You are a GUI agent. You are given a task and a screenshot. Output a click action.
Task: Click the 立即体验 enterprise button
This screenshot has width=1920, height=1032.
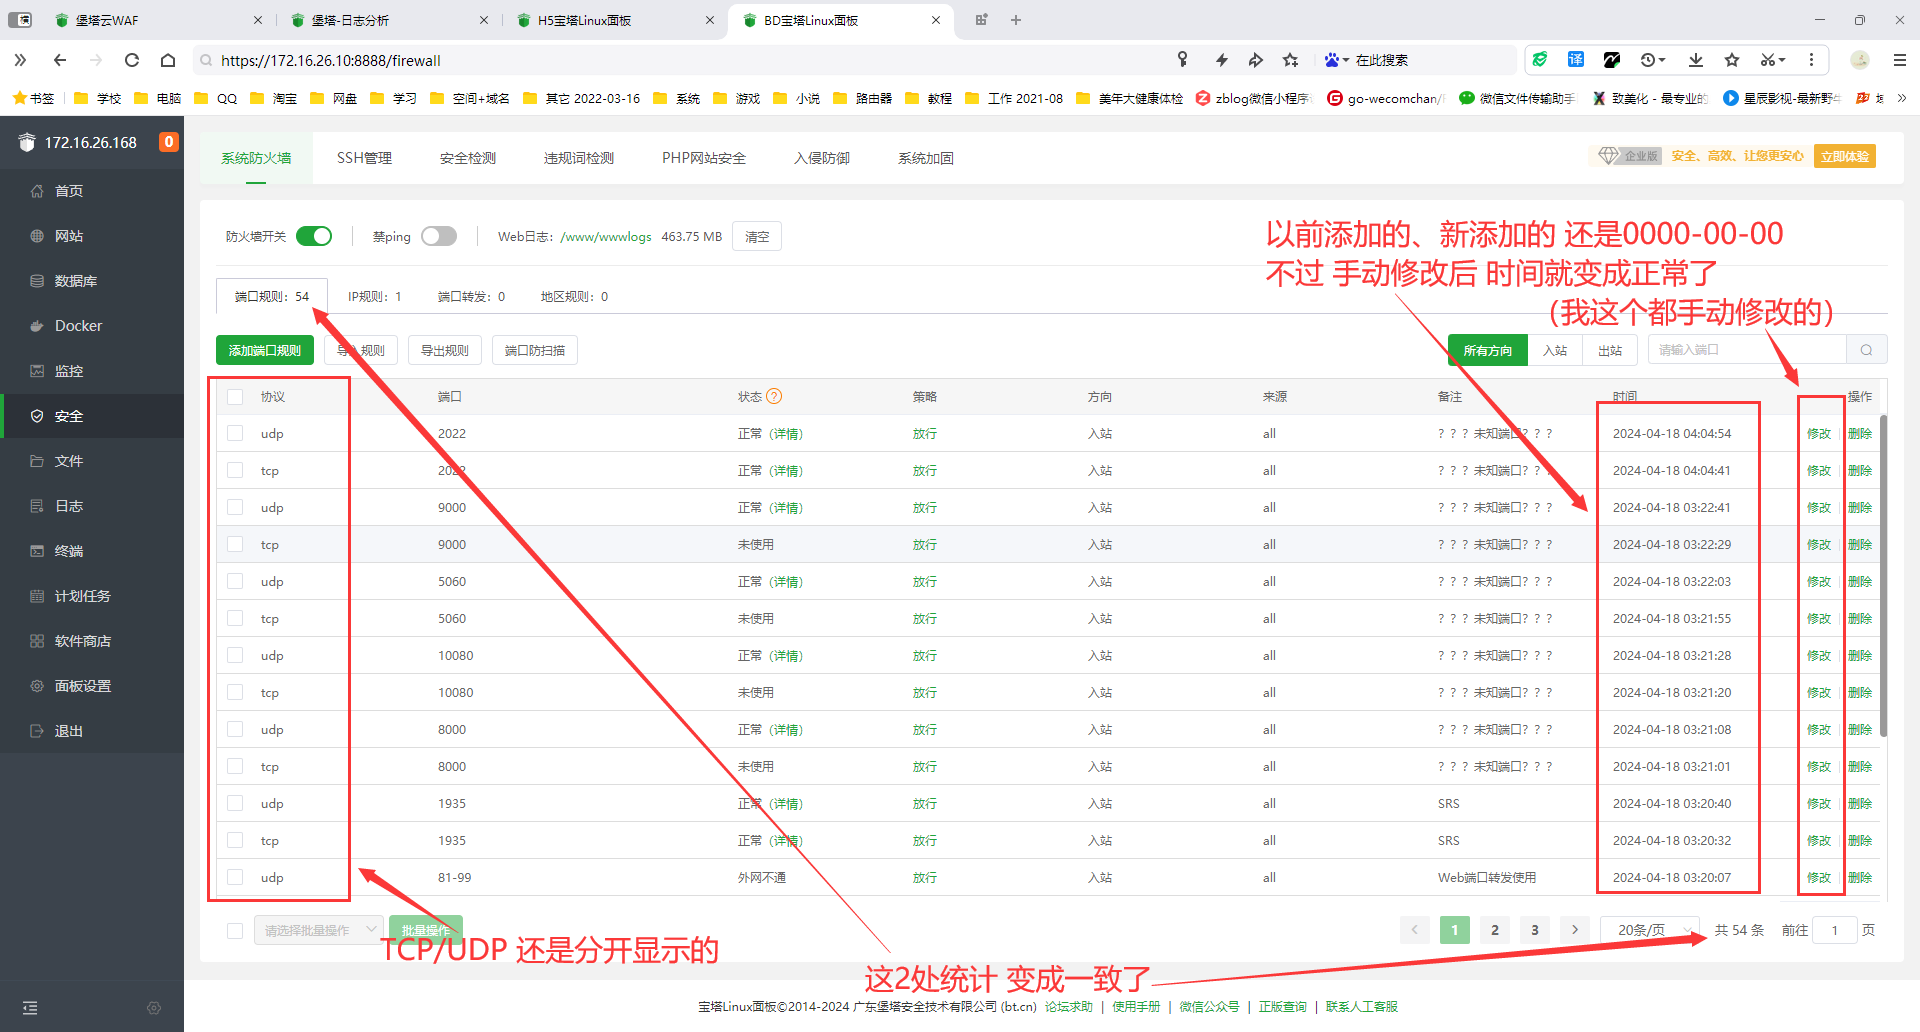(x=1845, y=156)
